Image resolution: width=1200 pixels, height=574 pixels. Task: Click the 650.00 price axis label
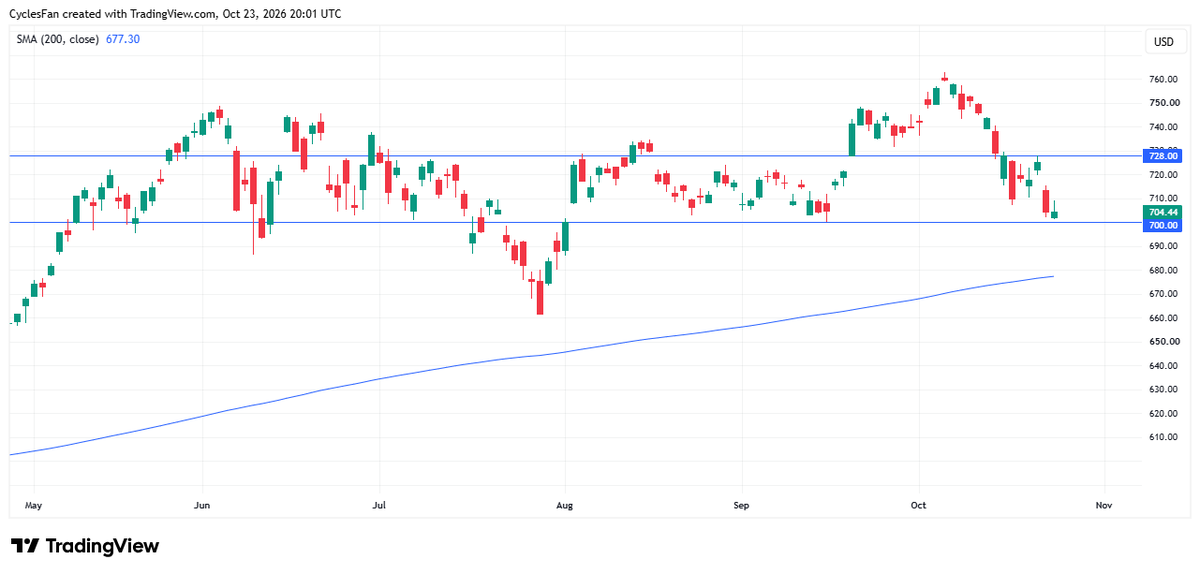[1162, 341]
